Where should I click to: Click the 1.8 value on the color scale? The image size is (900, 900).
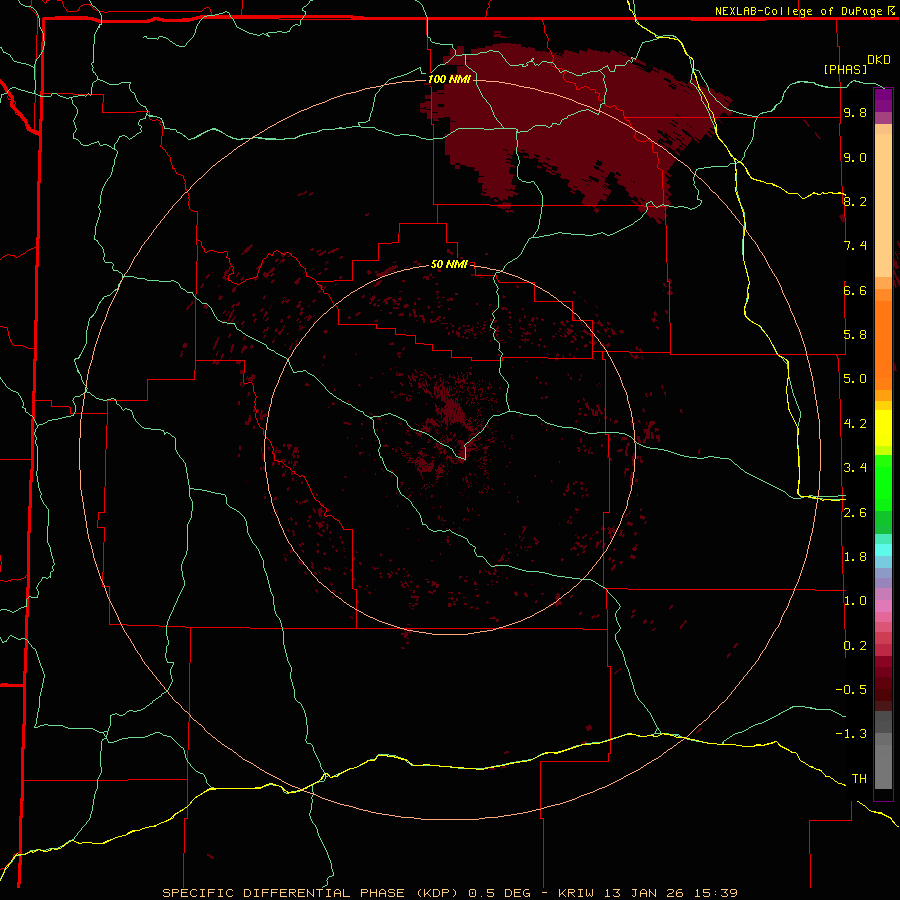click(855, 557)
